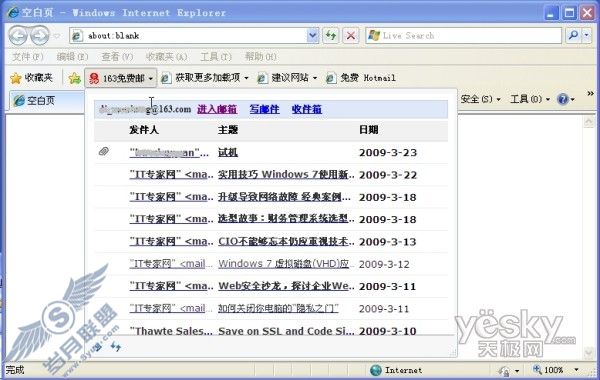The image size is (600, 380).
Task: Expand the address bar history dropdown
Action: click(x=312, y=36)
